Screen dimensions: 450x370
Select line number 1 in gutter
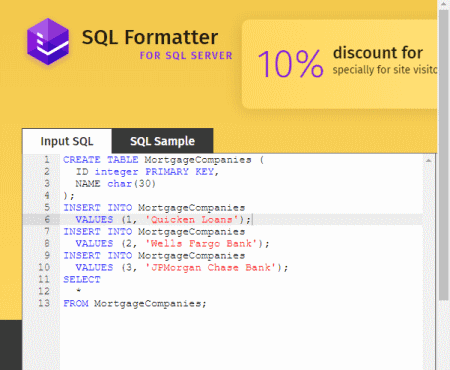[47, 160]
